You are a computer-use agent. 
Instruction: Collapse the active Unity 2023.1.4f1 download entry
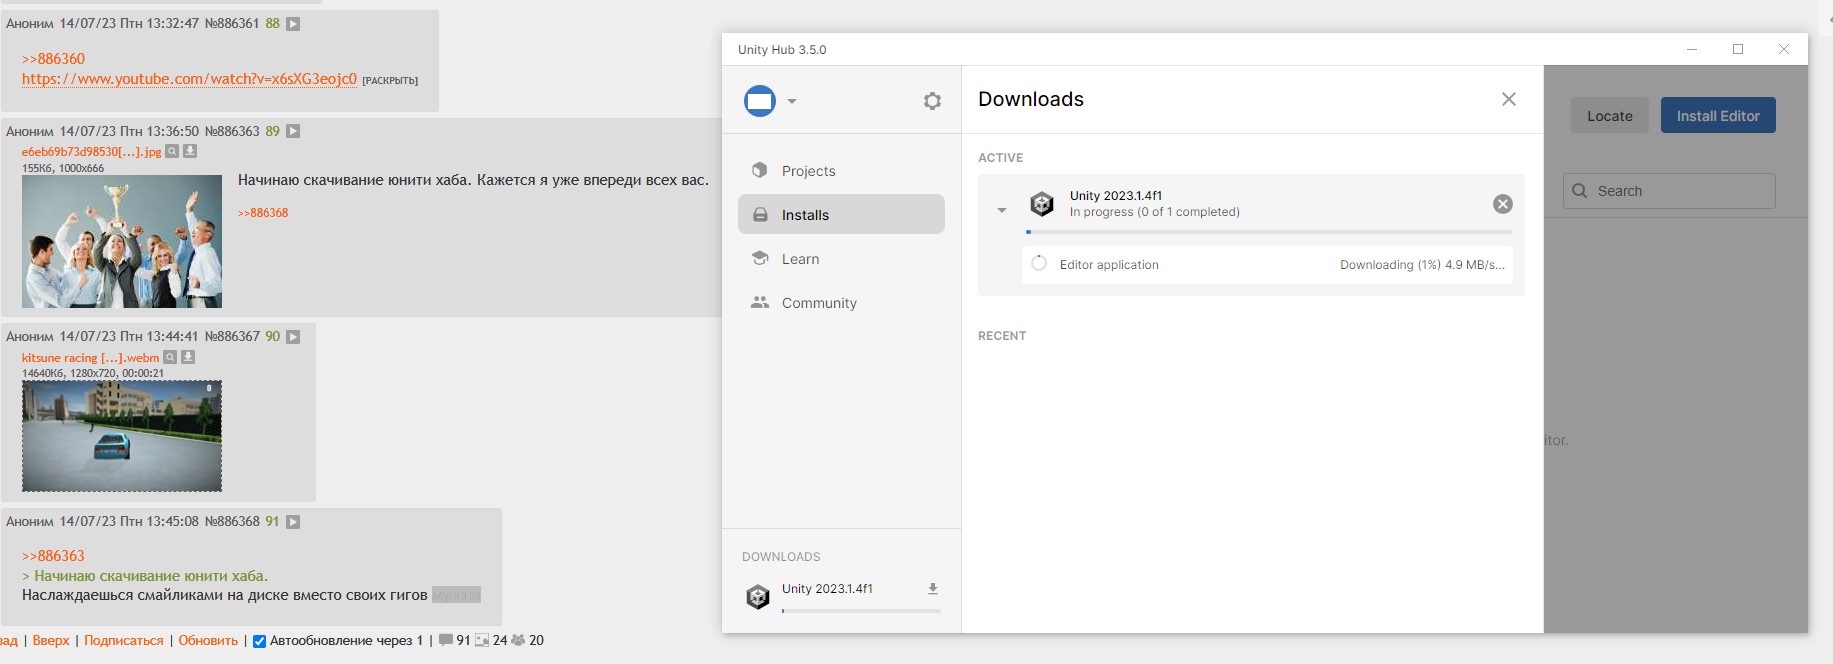(x=1002, y=210)
